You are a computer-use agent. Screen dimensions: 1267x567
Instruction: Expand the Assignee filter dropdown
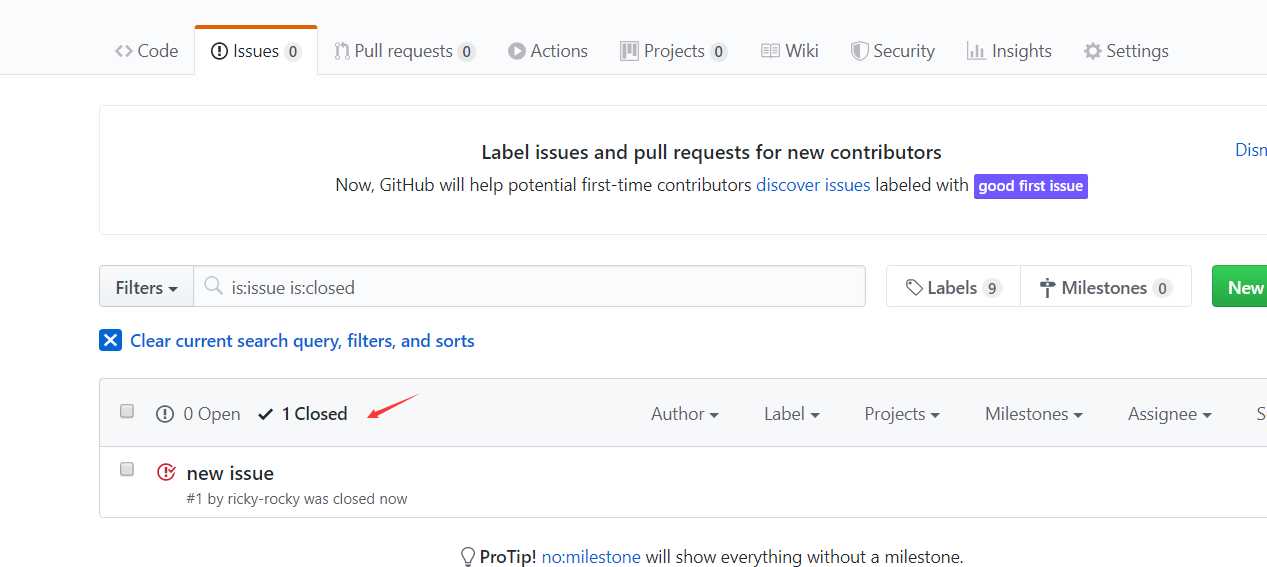(x=1170, y=414)
